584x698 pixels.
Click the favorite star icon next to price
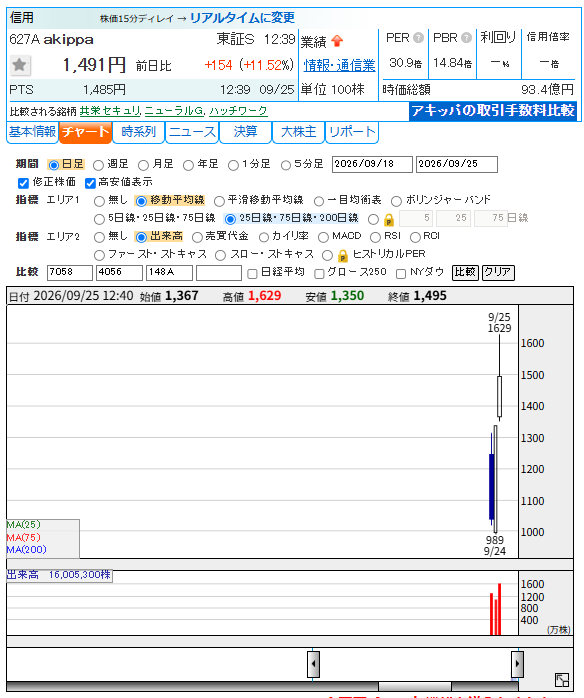(x=19, y=65)
